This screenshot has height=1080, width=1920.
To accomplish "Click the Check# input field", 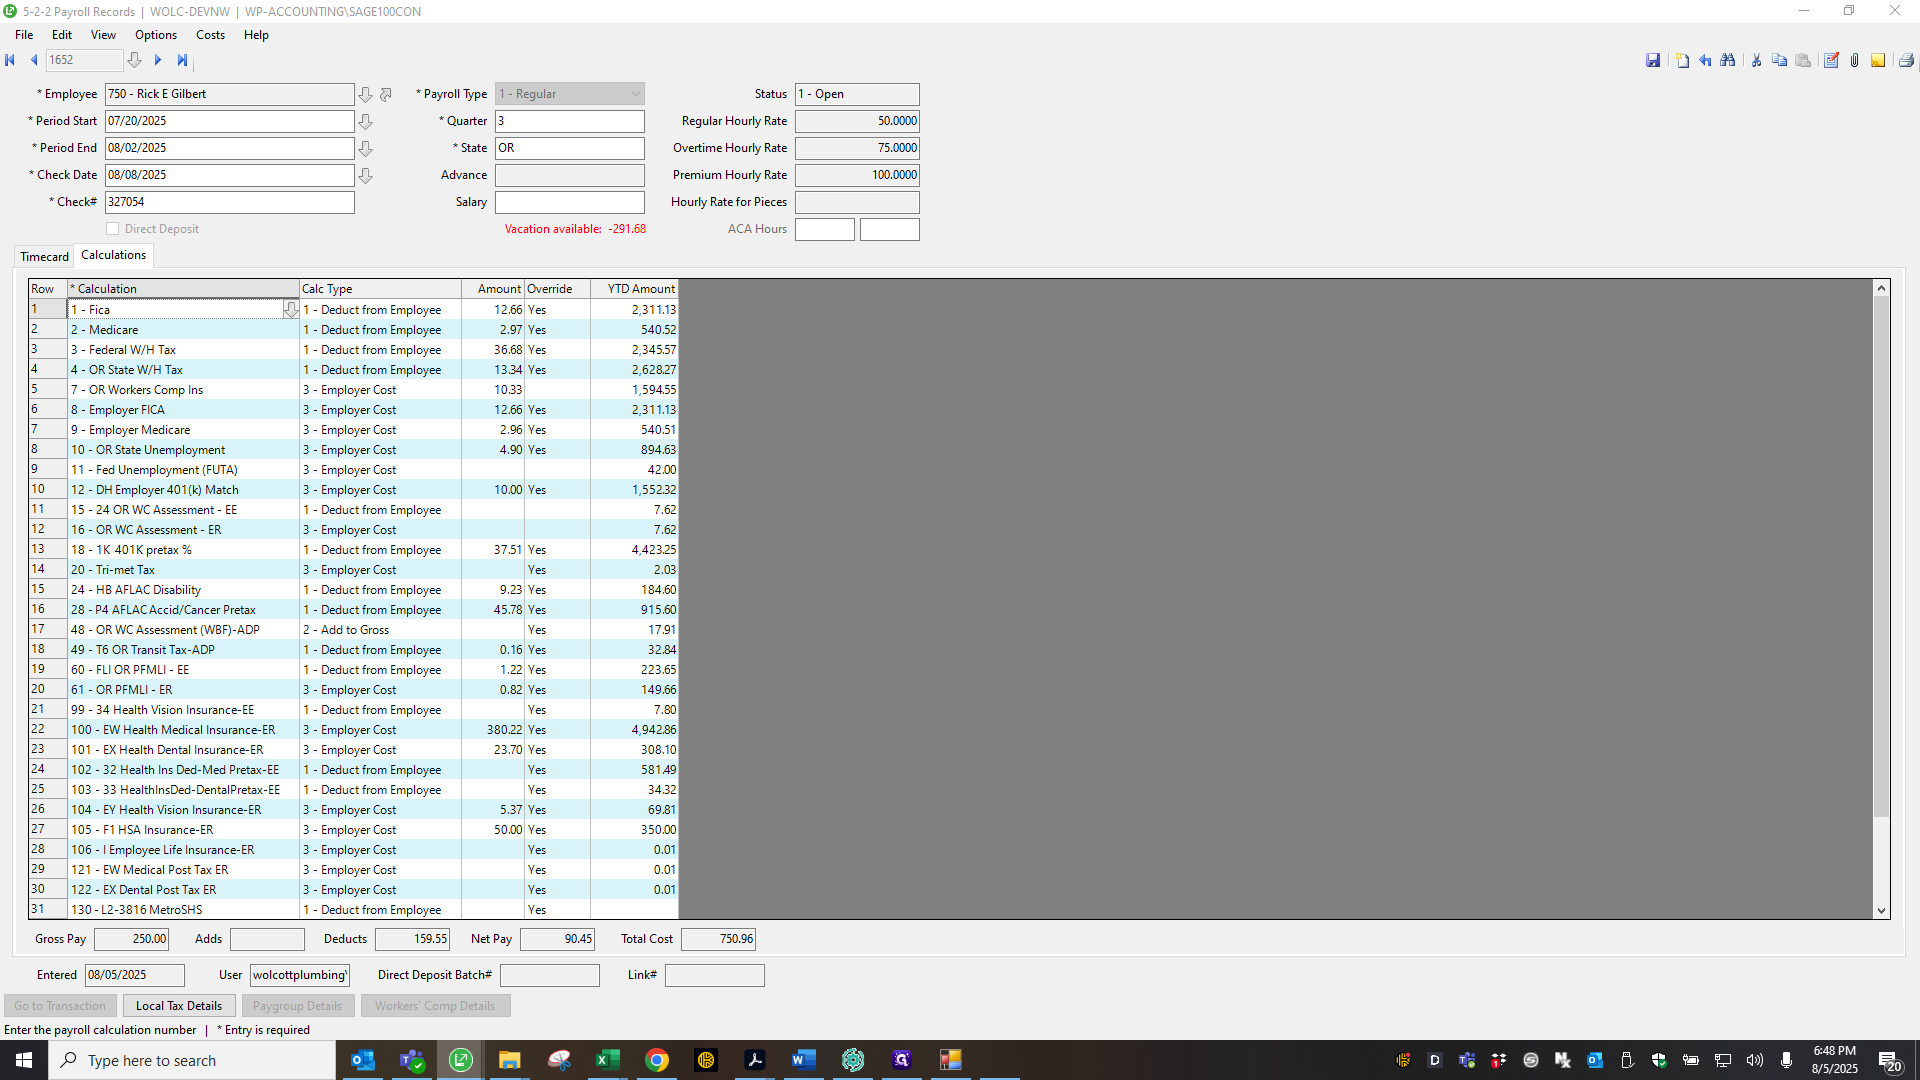I will point(230,202).
